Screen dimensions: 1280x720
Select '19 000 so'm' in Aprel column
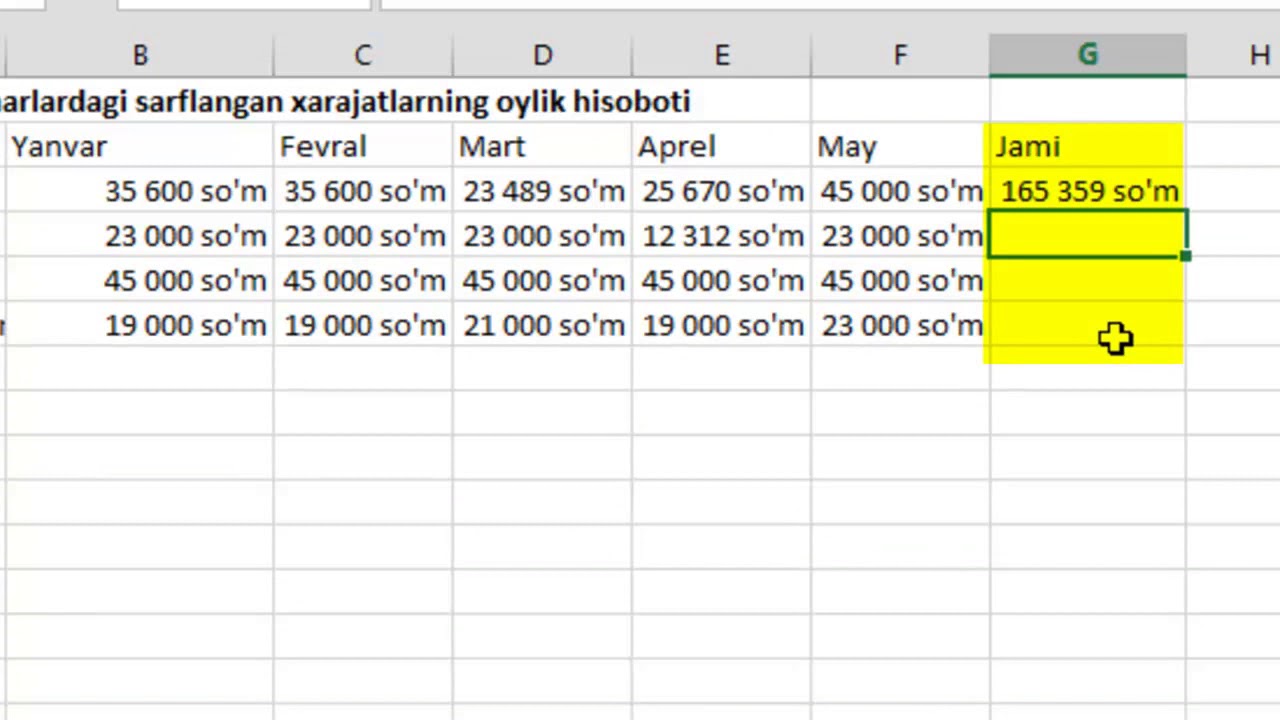click(721, 326)
